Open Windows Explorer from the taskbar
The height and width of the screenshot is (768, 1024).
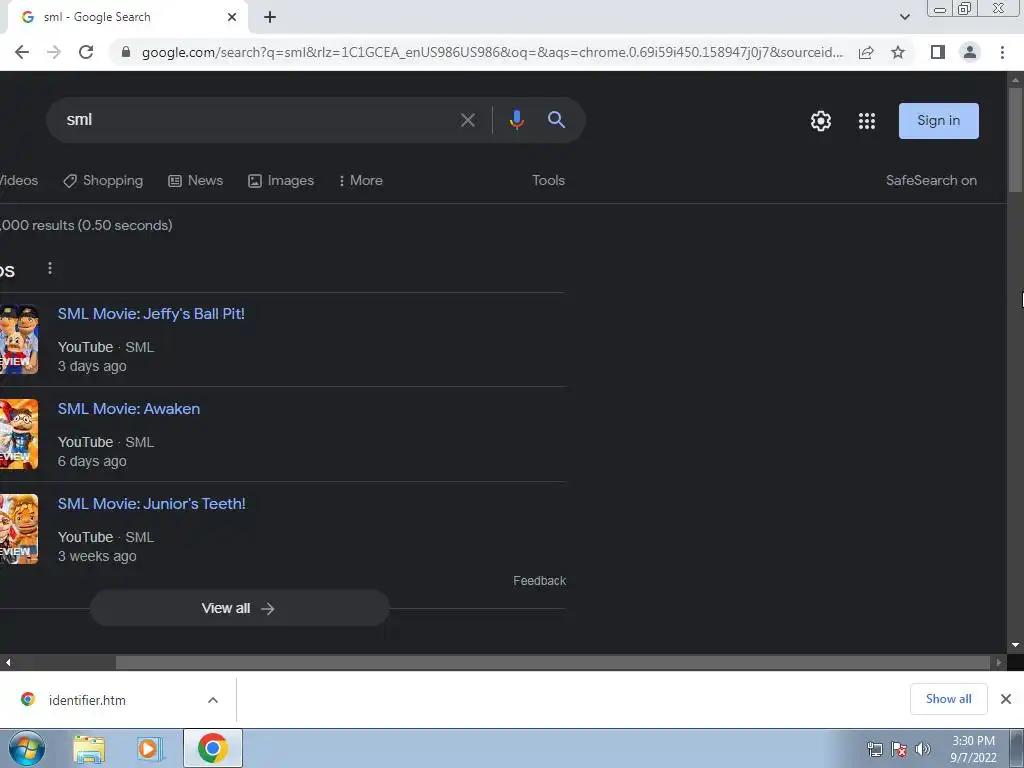[89, 749]
